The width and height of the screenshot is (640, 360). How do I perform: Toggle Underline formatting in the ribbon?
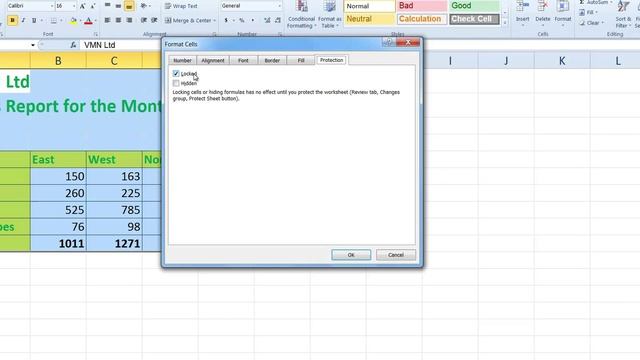pyautogui.click(x=34, y=20)
